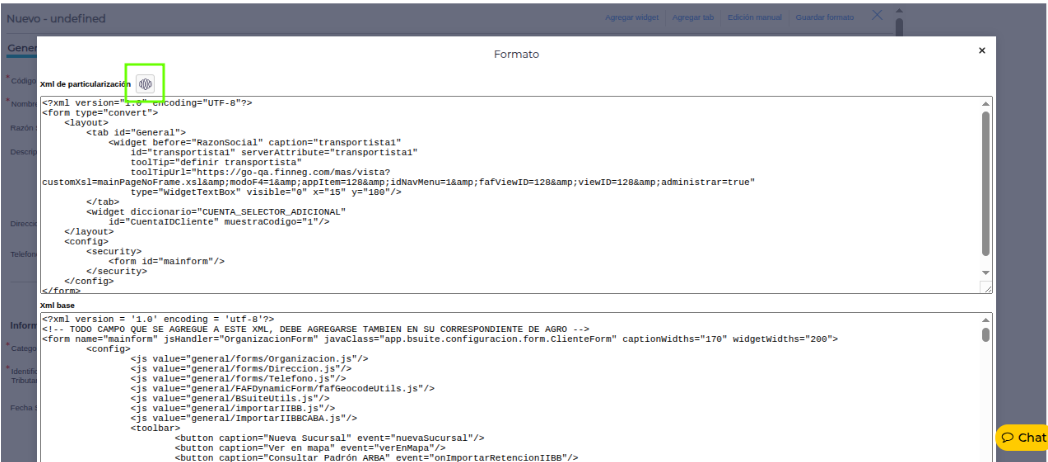
Task: Click the resize handle of particularización textarea
Action: [x=986, y=288]
